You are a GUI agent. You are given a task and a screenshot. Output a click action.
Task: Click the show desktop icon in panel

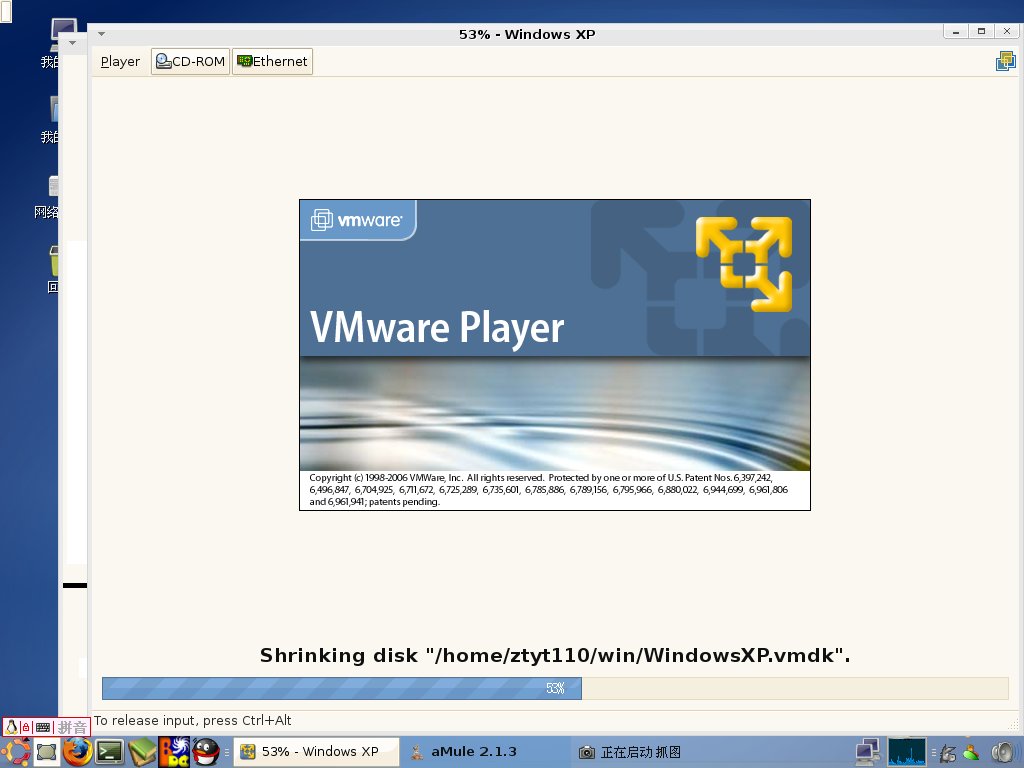47,752
